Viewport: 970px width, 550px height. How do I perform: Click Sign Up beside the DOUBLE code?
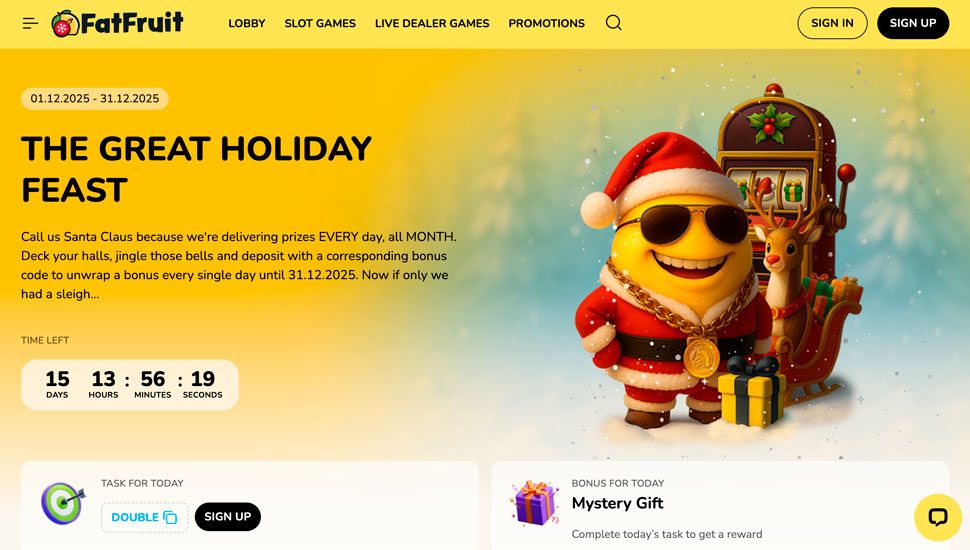click(228, 517)
